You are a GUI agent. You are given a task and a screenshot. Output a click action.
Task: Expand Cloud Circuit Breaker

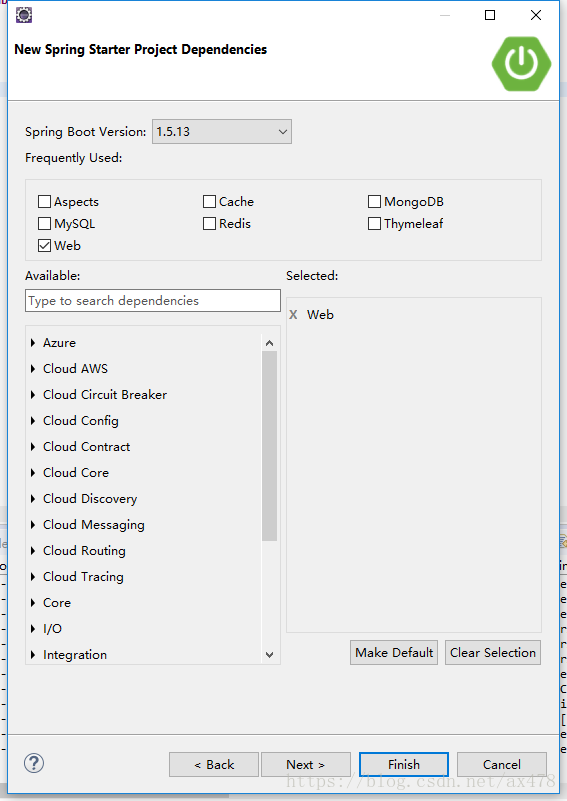tap(33, 395)
